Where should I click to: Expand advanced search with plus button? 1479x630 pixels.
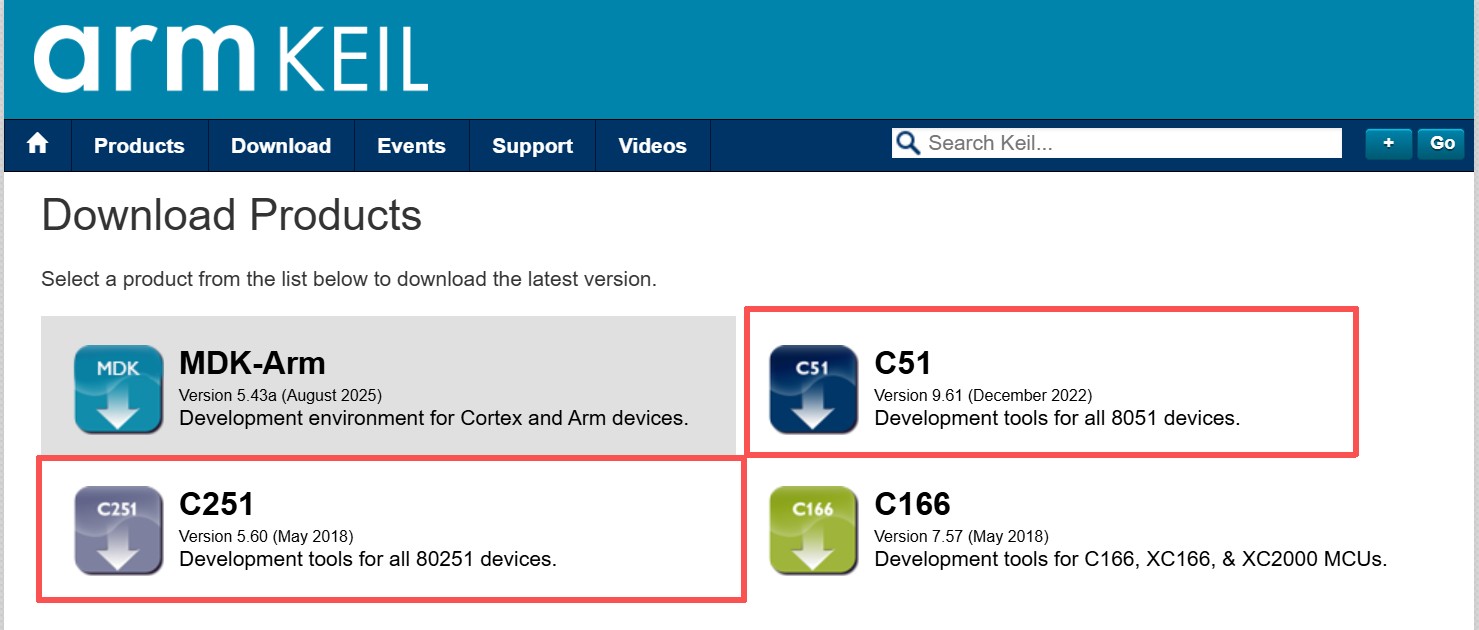(x=1388, y=143)
